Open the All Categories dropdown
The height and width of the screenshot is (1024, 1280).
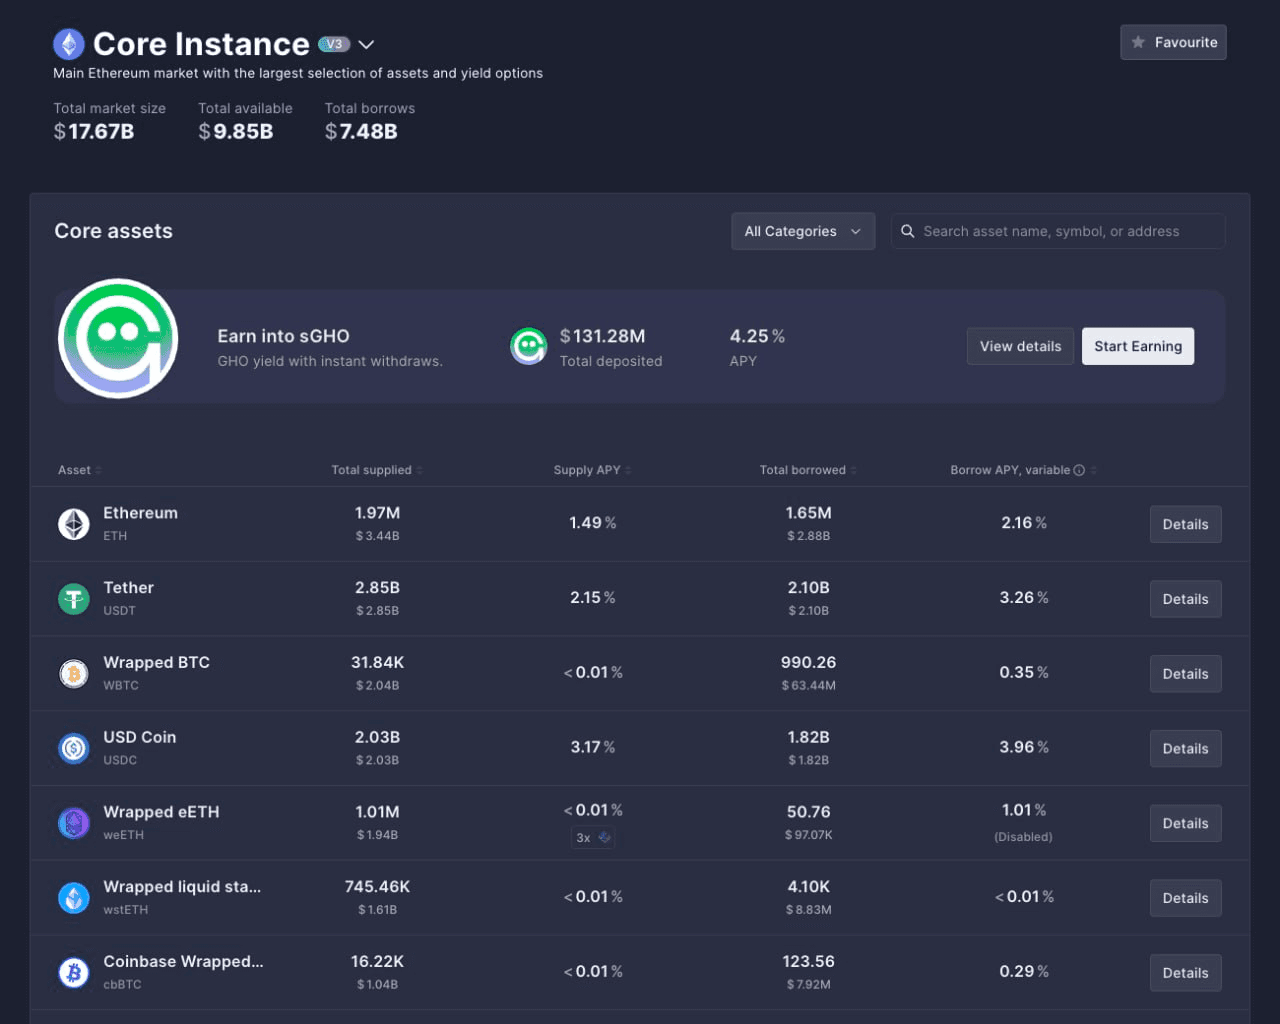(803, 231)
